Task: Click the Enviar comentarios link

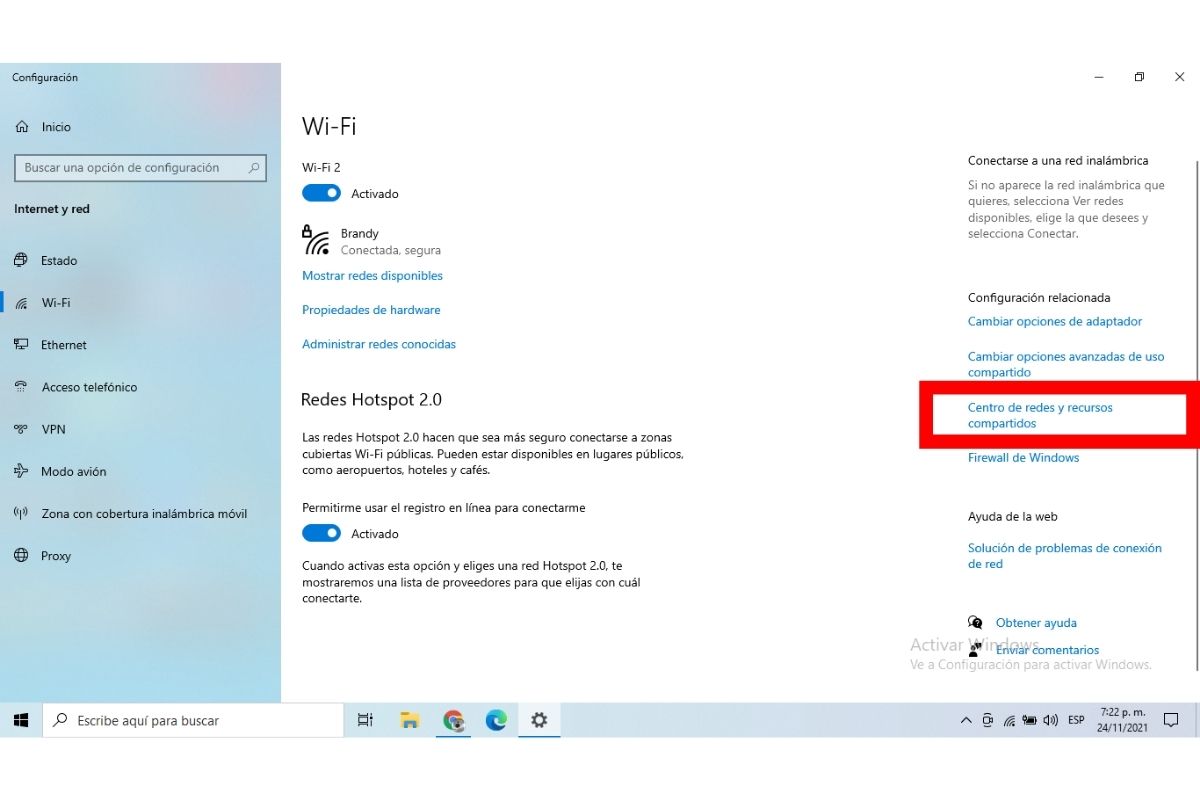Action: pyautogui.click(x=1047, y=650)
